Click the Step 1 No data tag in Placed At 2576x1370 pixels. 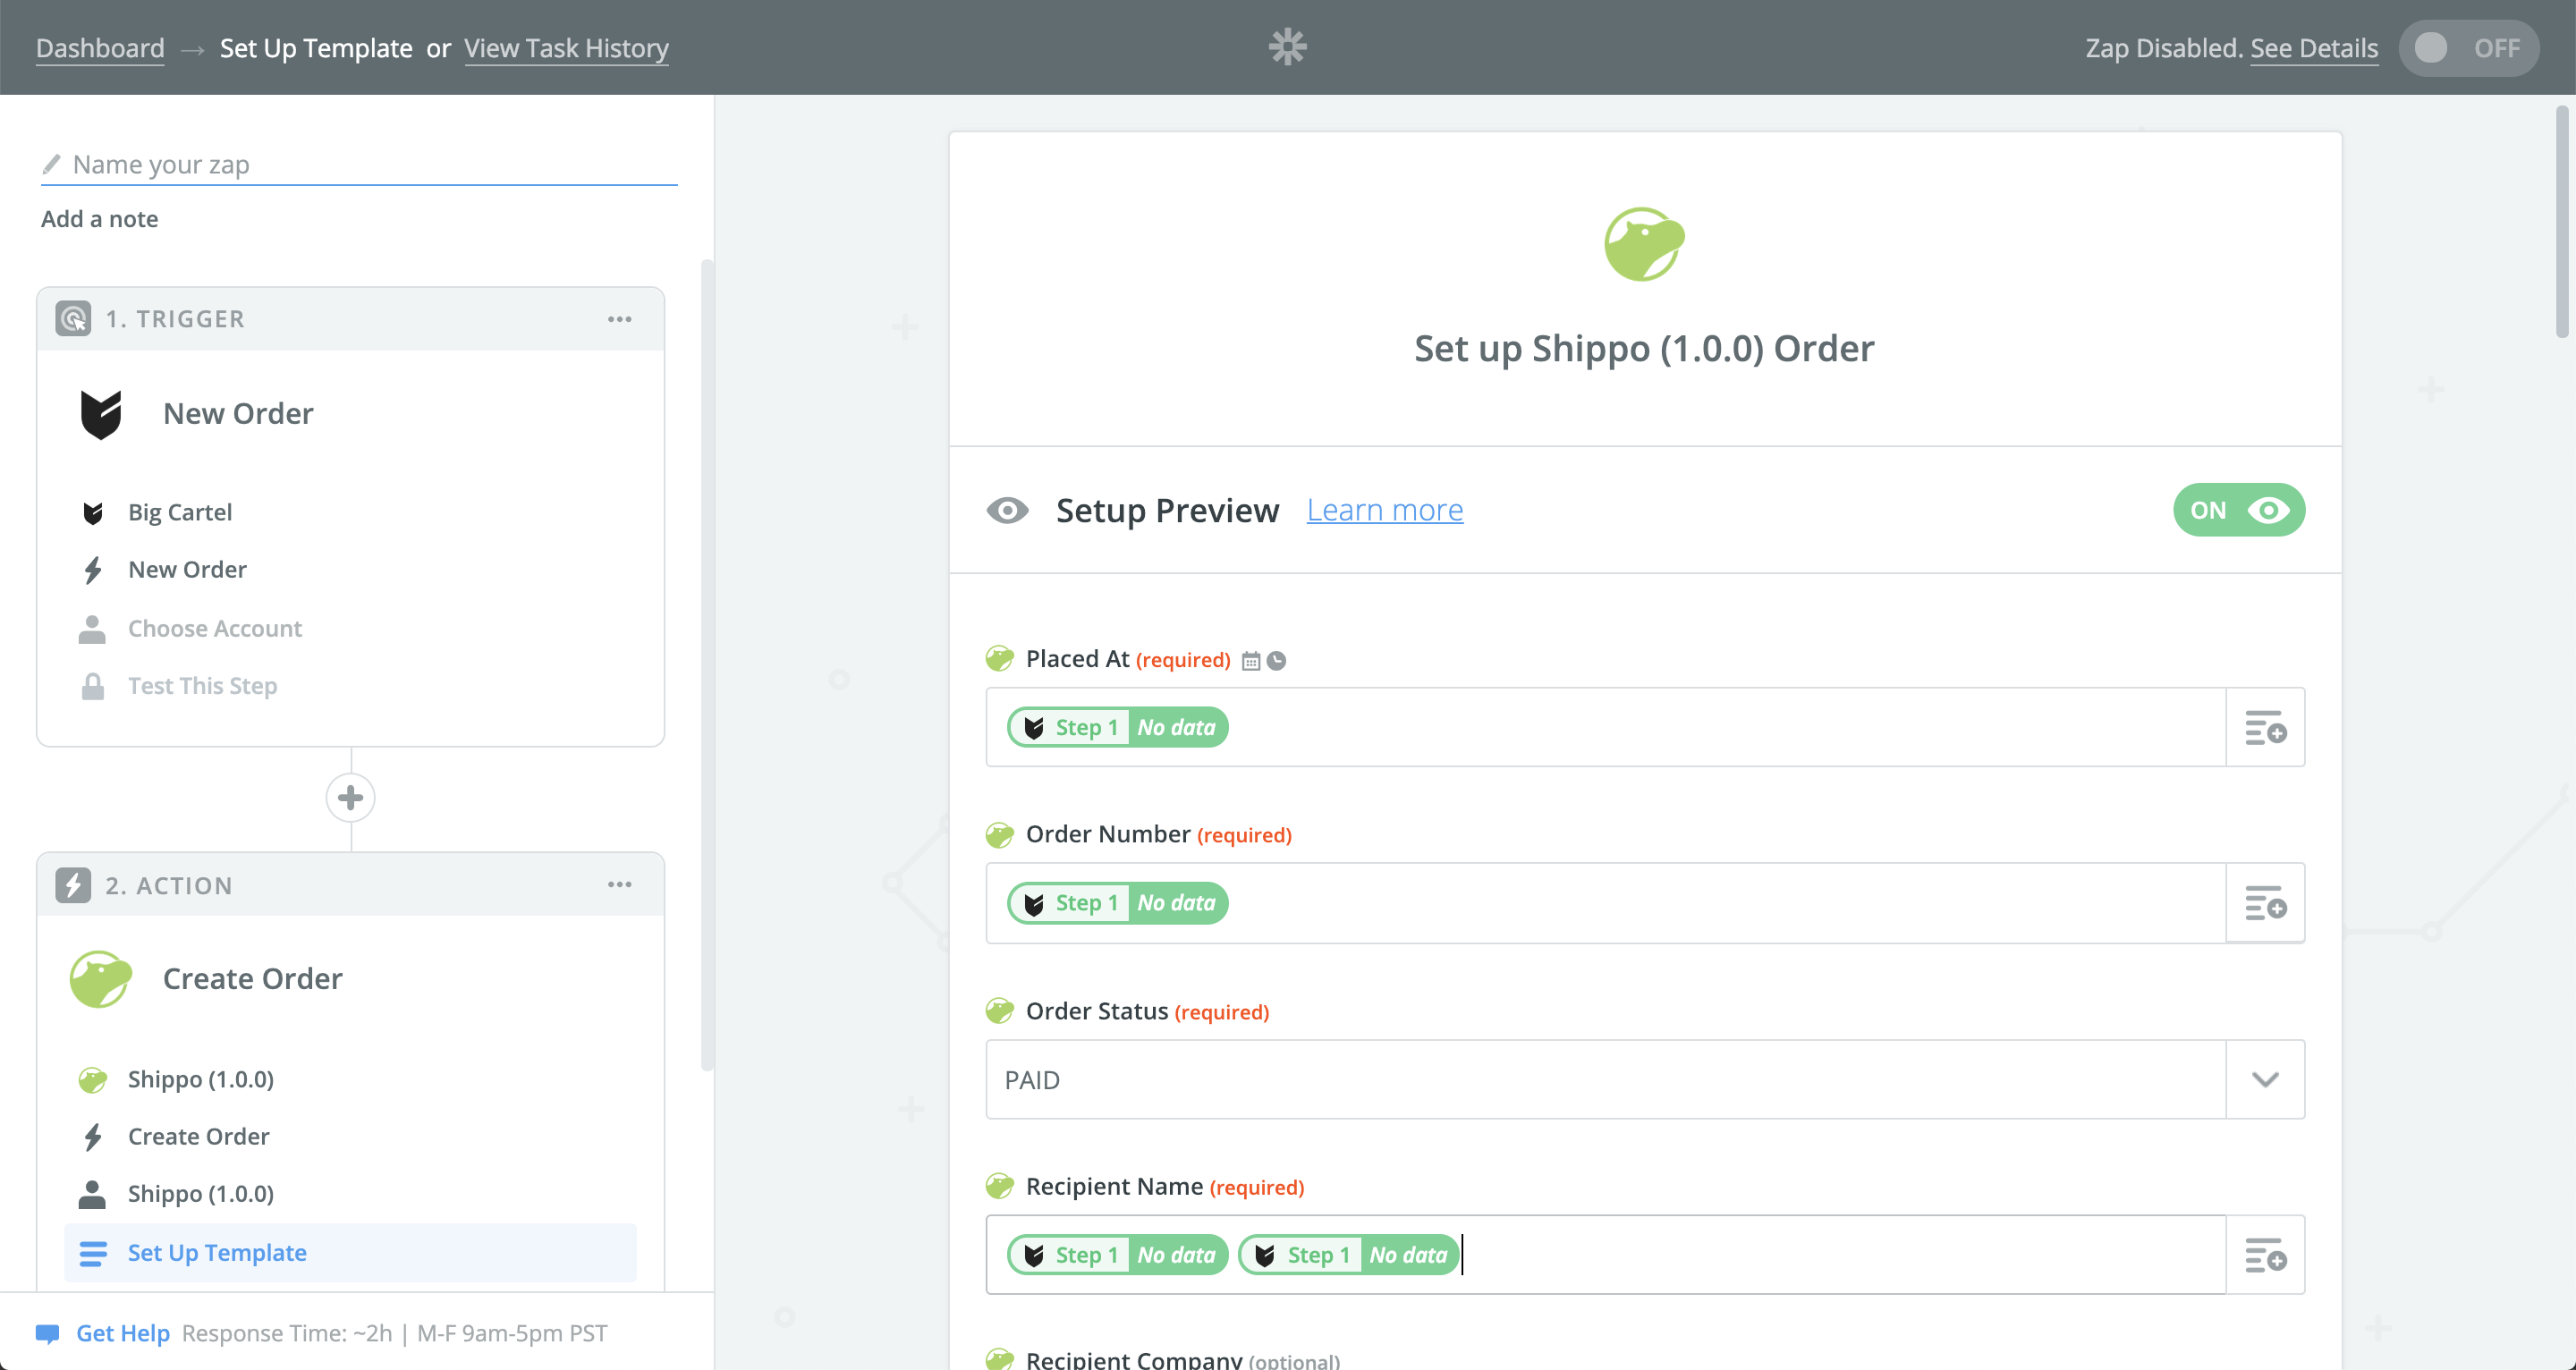click(1117, 727)
